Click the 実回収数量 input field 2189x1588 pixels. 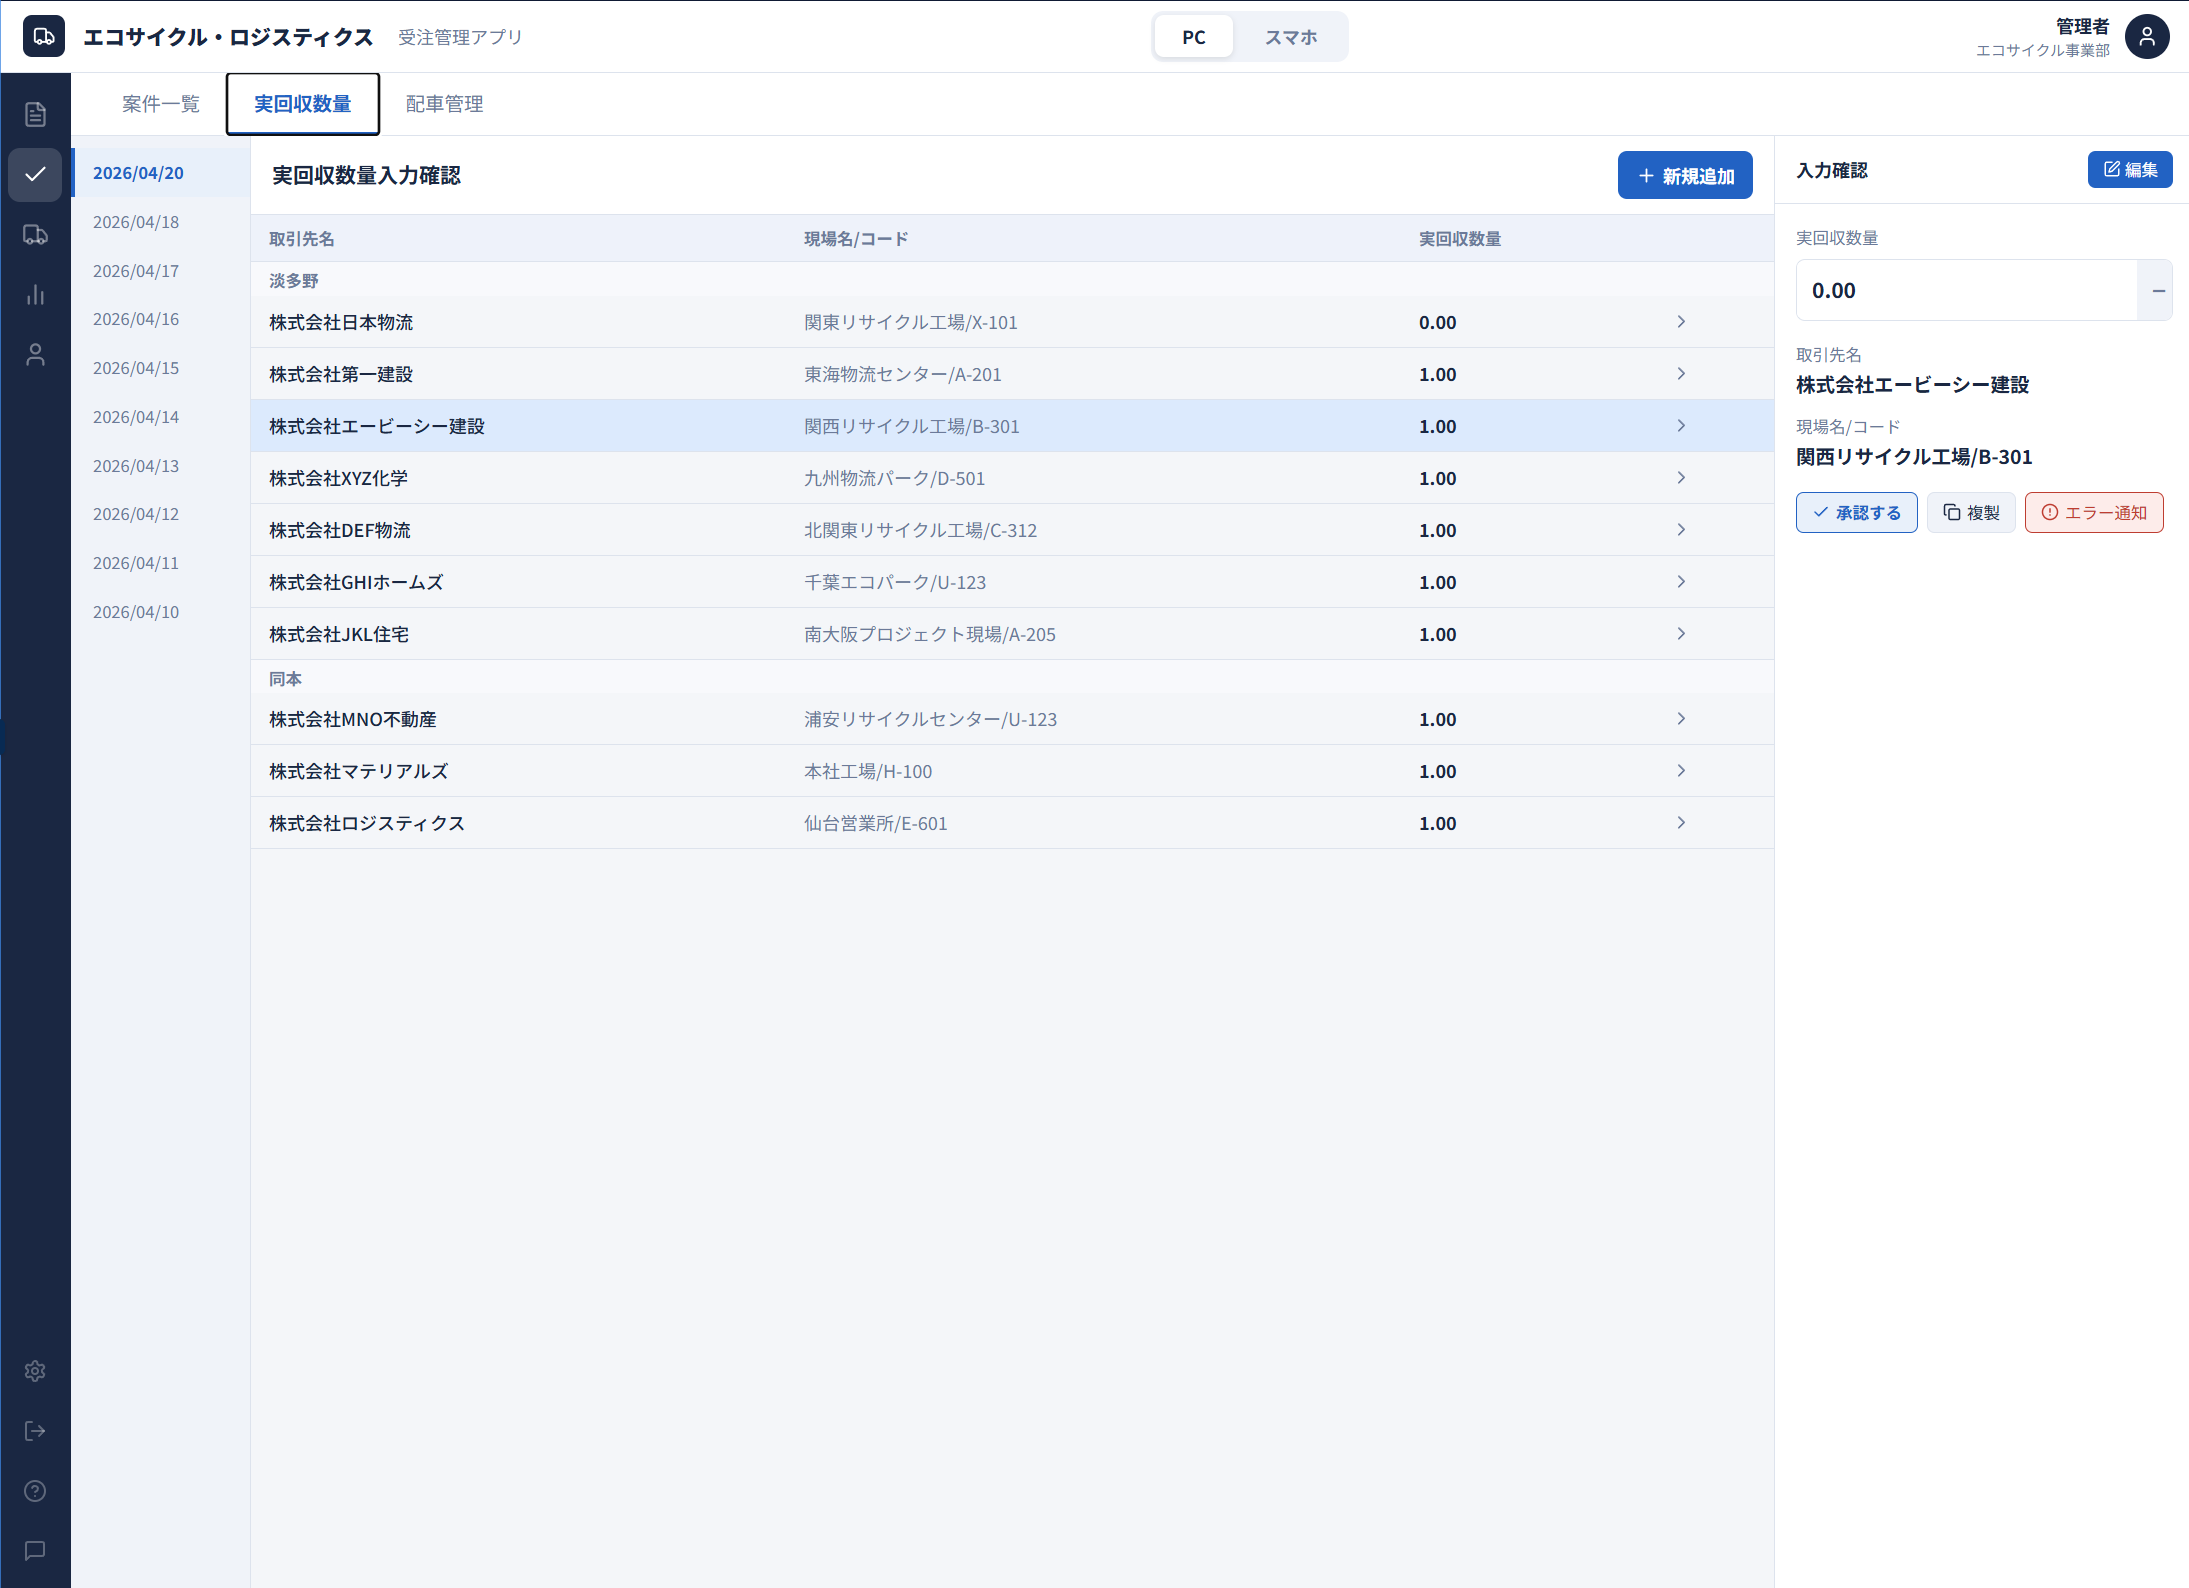pyautogui.click(x=1966, y=290)
